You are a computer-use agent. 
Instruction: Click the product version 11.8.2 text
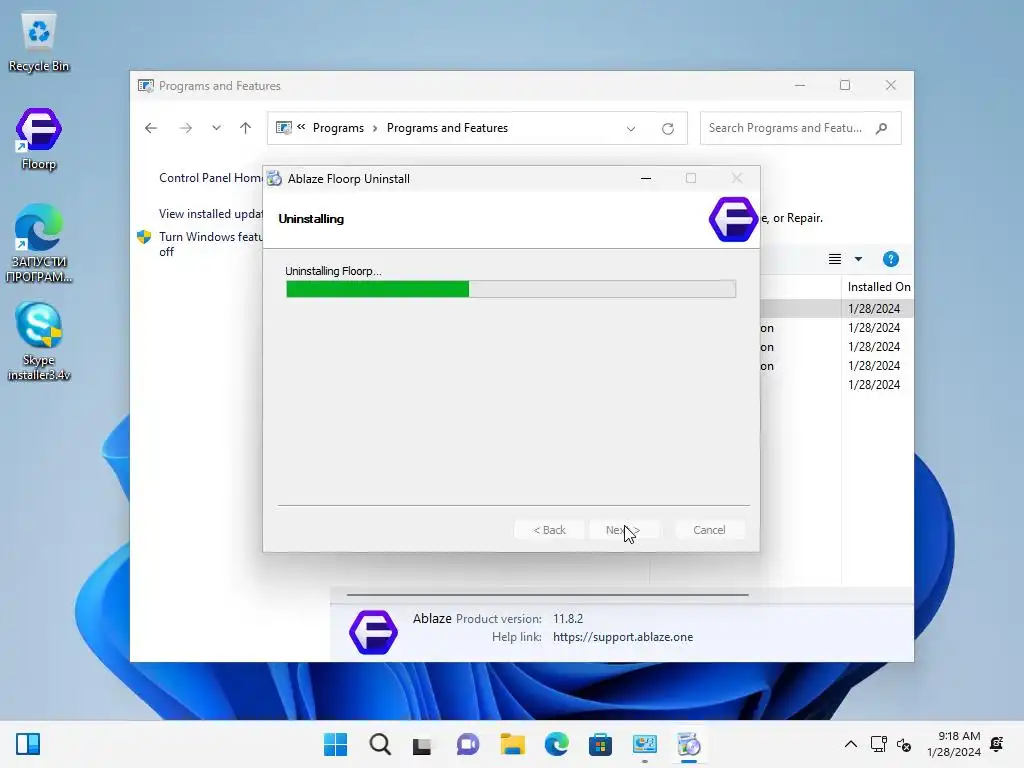click(568, 618)
